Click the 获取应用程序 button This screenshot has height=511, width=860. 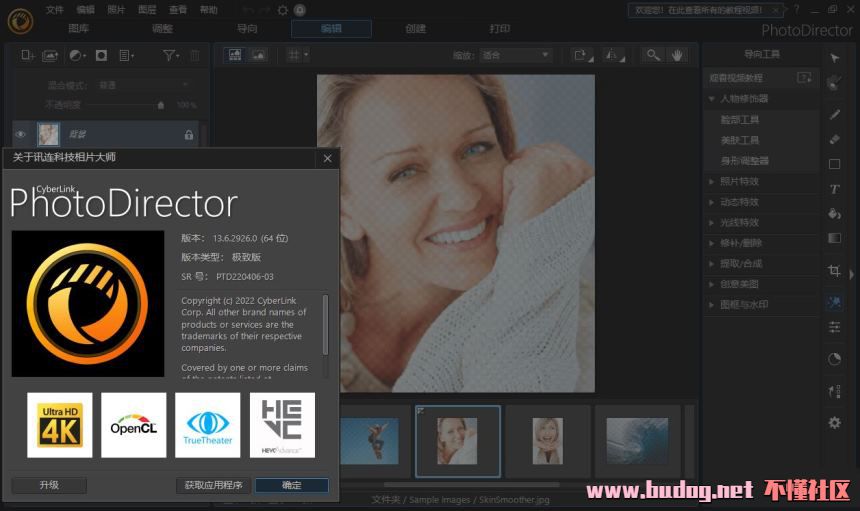point(213,485)
